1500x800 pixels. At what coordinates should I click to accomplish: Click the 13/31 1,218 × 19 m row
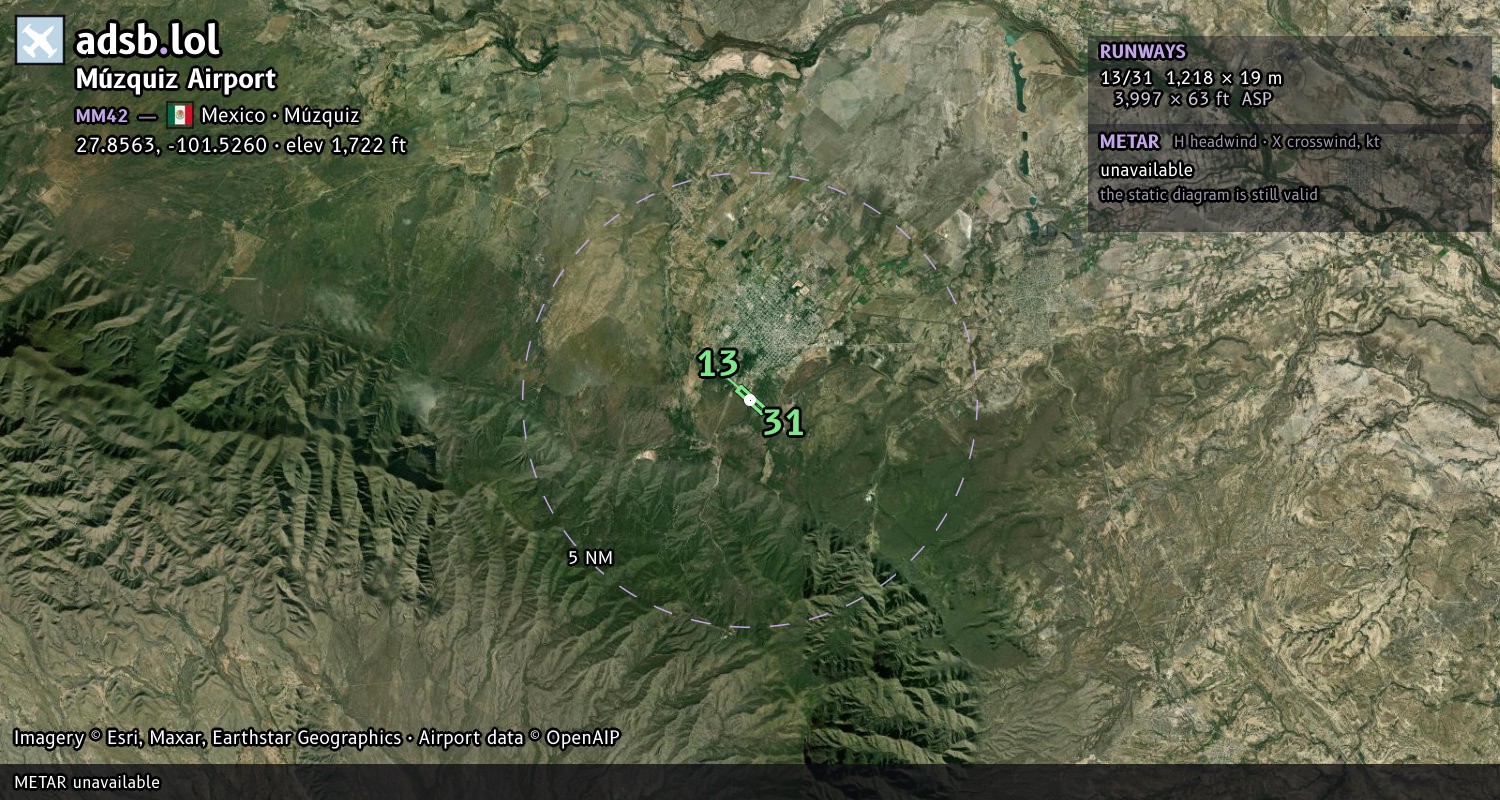(1190, 77)
